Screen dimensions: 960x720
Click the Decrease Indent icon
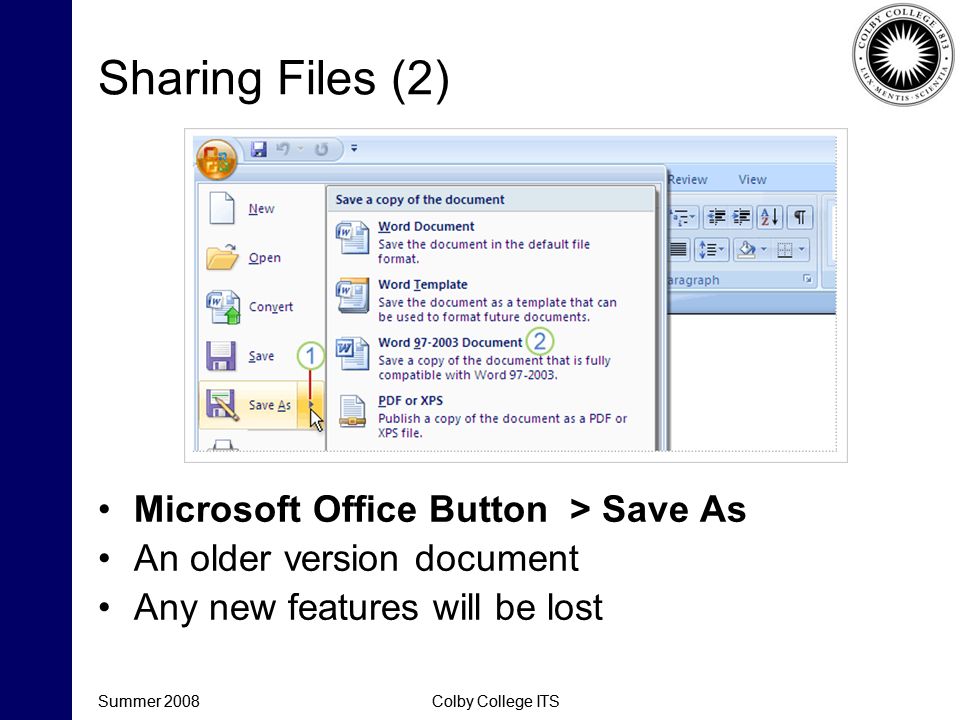pos(716,217)
